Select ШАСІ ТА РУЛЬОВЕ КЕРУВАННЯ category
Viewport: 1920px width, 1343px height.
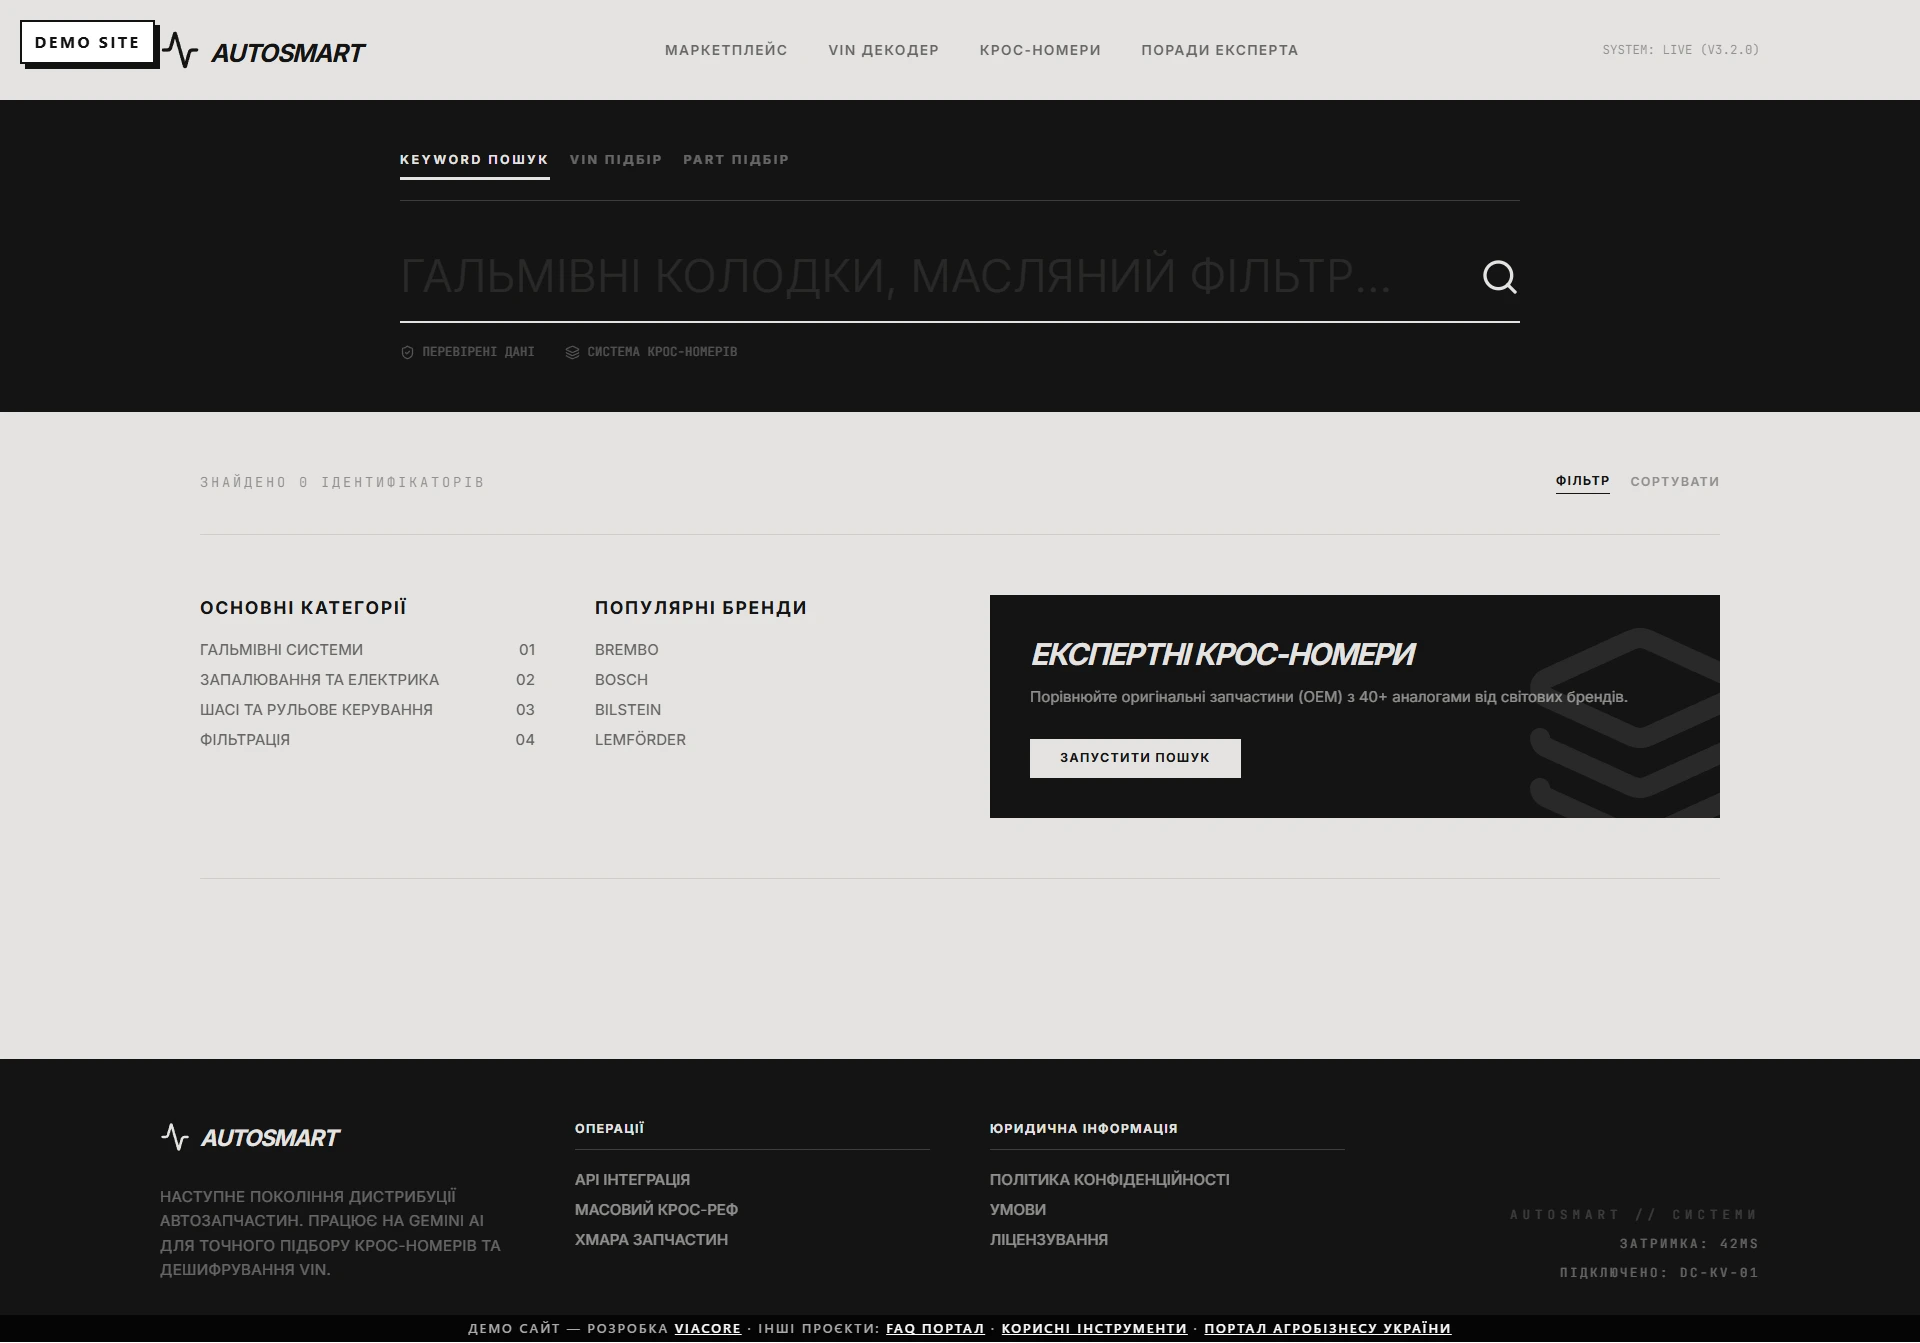pyautogui.click(x=368, y=710)
